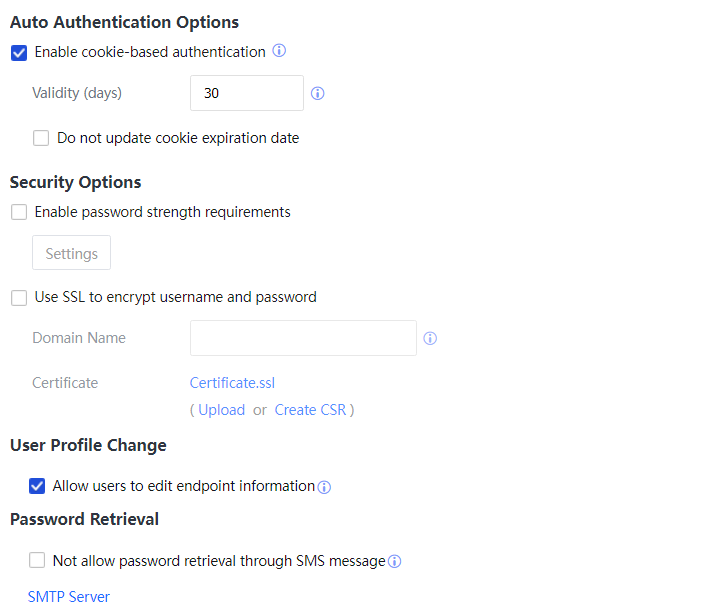Click info icon next to Domain Name field
This screenshot has height=612, width=719.
[x=430, y=339]
